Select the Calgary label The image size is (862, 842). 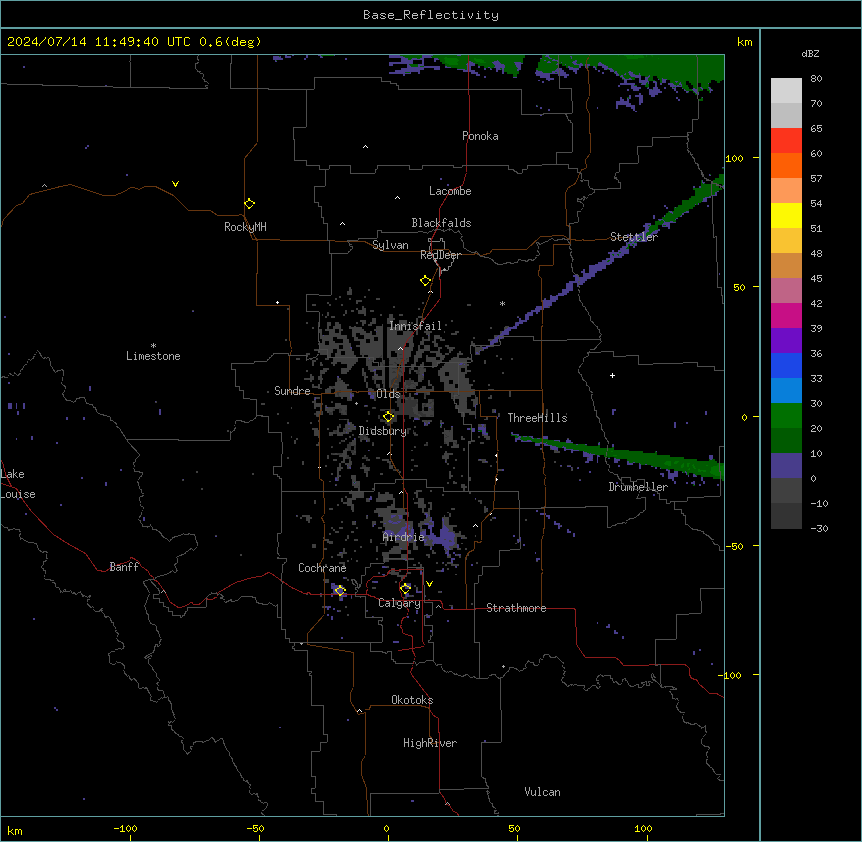[x=399, y=603]
